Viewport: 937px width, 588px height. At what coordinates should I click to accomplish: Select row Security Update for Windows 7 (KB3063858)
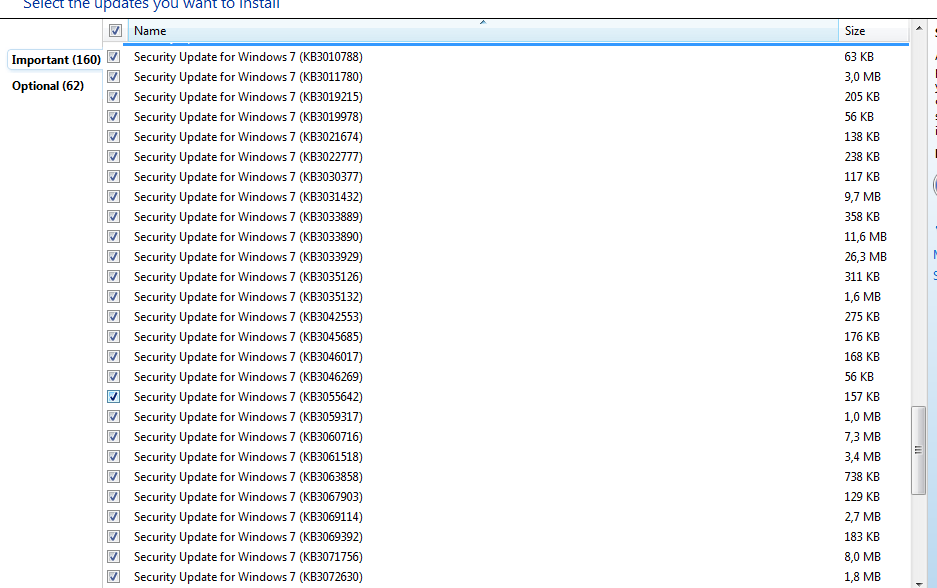pyautogui.click(x=506, y=477)
